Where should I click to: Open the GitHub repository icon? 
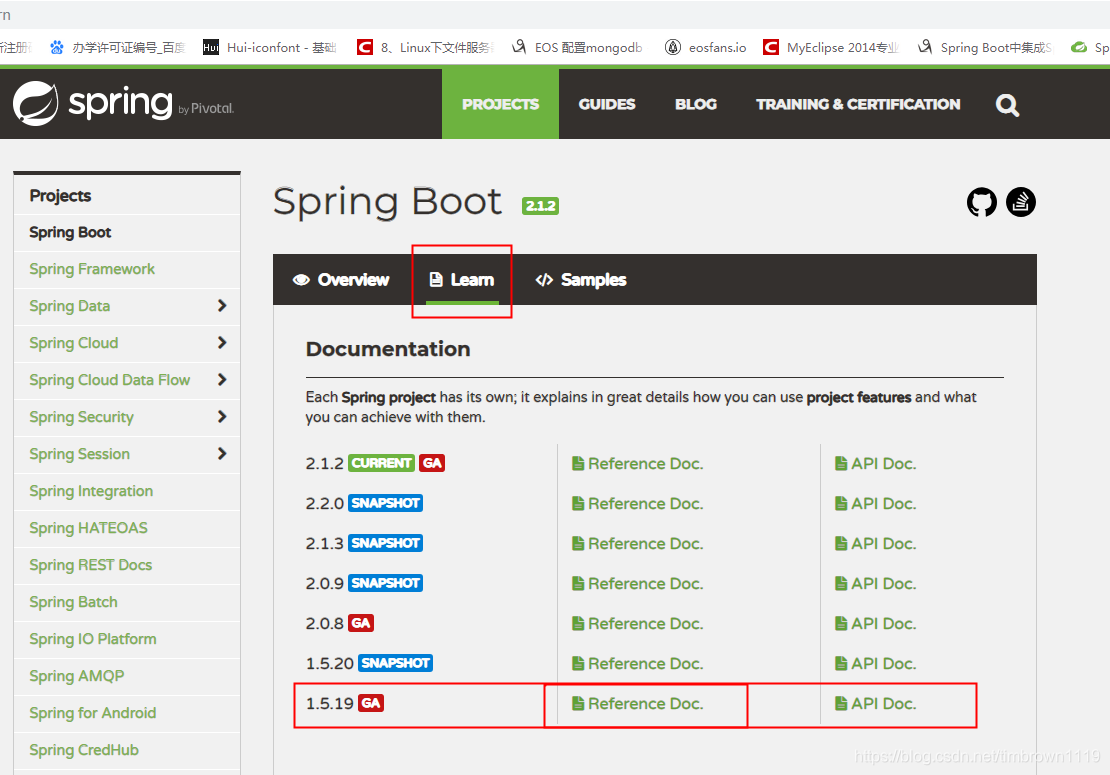981,202
